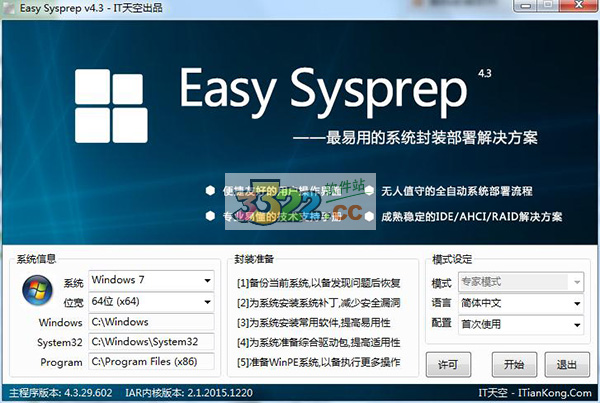Click the title bar Easy Sysprep v4.3 text
The width and height of the screenshot is (600, 403).
(91, 8)
